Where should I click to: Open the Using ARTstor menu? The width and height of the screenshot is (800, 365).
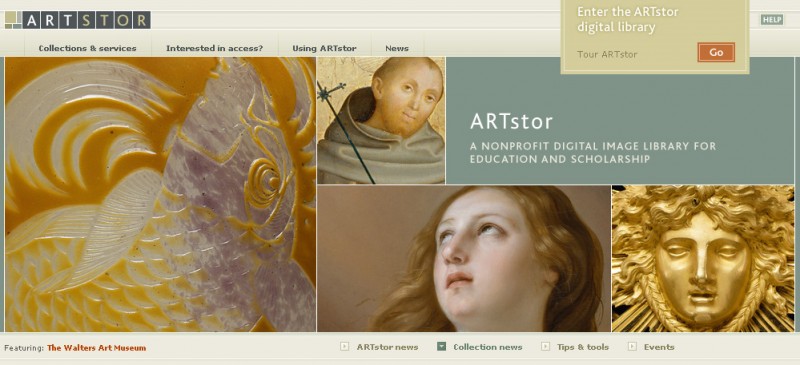coord(324,48)
